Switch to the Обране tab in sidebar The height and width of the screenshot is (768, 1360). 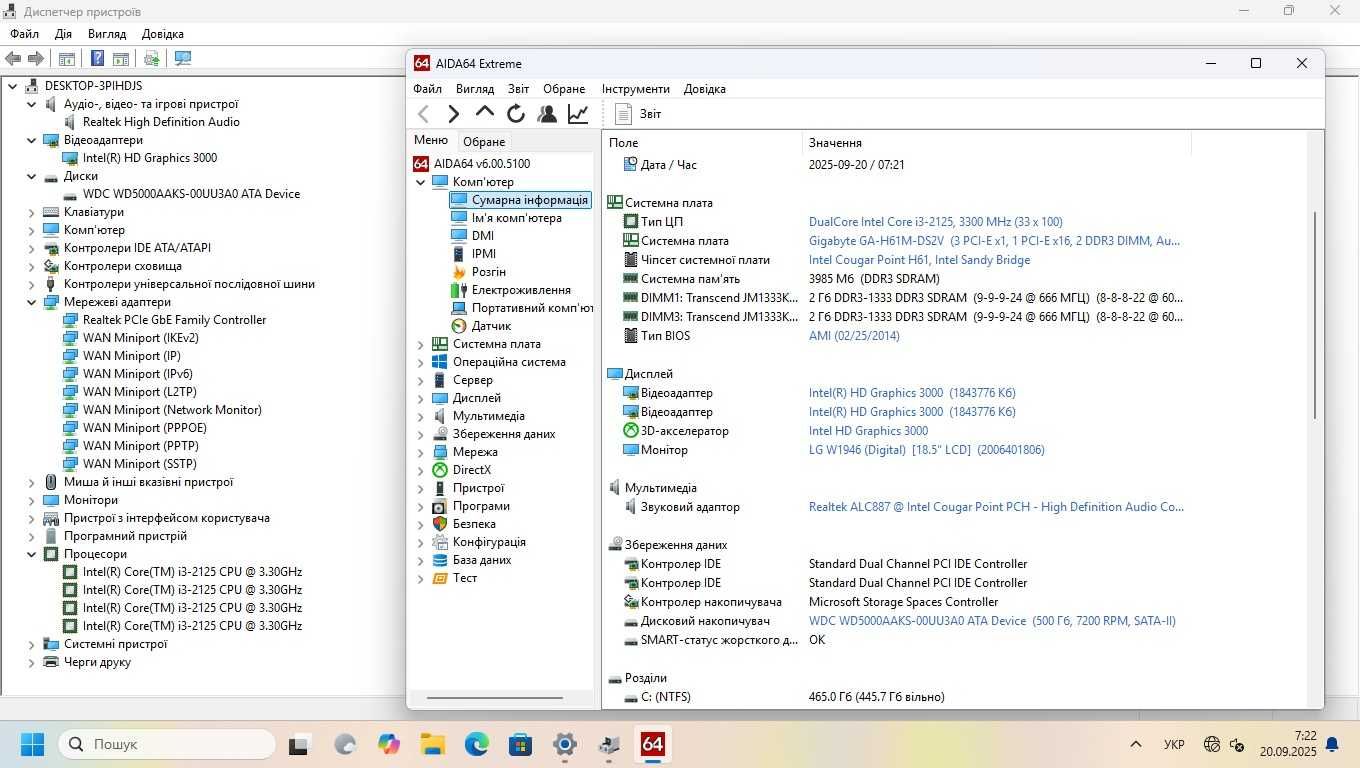click(484, 142)
